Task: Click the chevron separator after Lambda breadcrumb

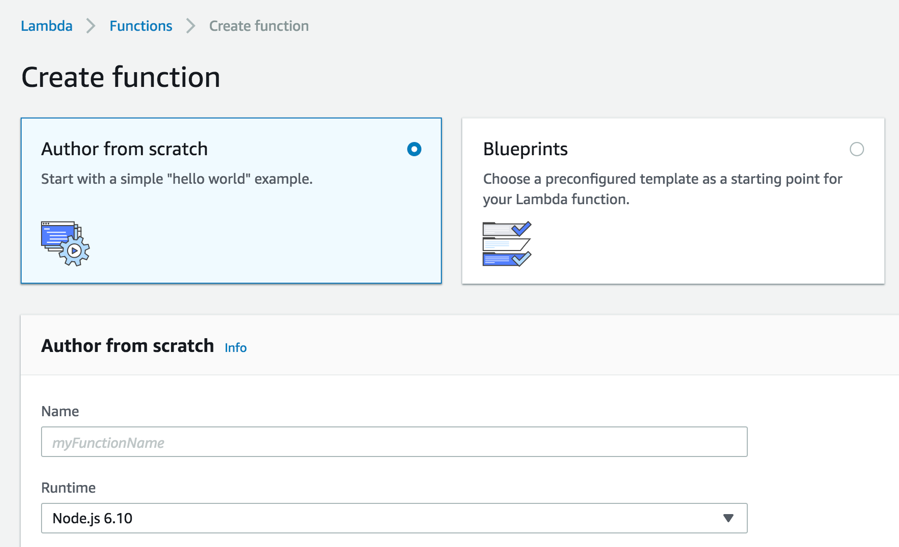Action: tap(91, 26)
